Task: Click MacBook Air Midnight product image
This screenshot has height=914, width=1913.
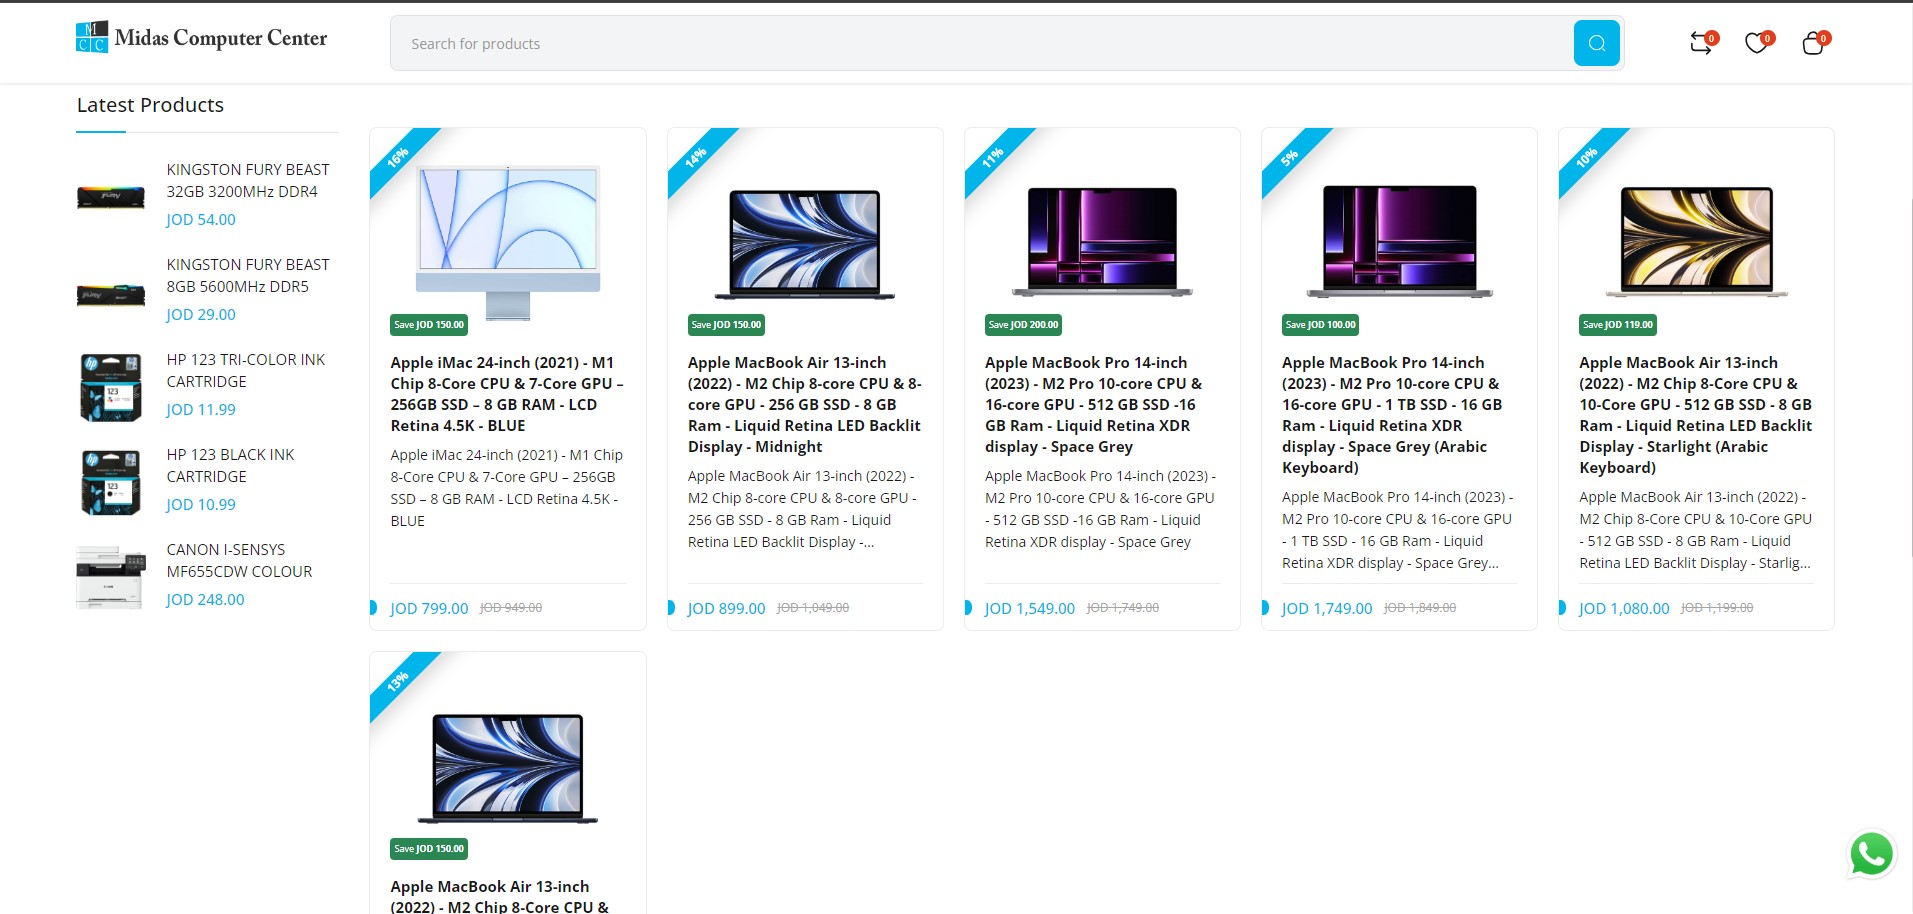Action: pos(804,243)
